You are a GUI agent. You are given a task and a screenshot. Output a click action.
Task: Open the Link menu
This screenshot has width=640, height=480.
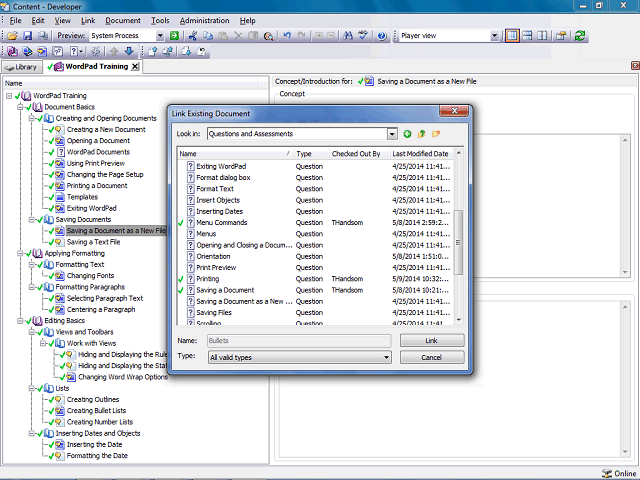click(88, 20)
